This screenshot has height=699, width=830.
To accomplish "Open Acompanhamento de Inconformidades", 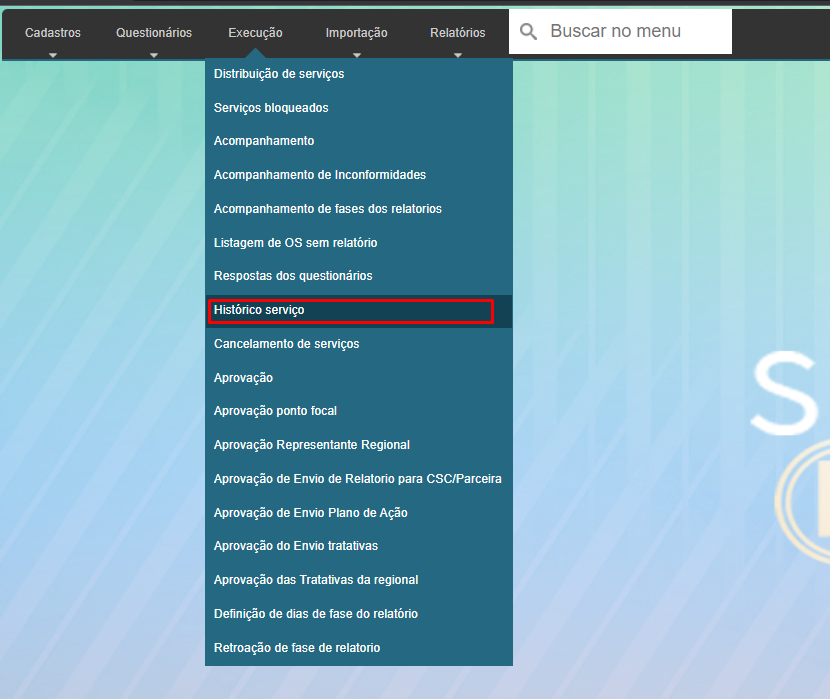I will point(320,175).
